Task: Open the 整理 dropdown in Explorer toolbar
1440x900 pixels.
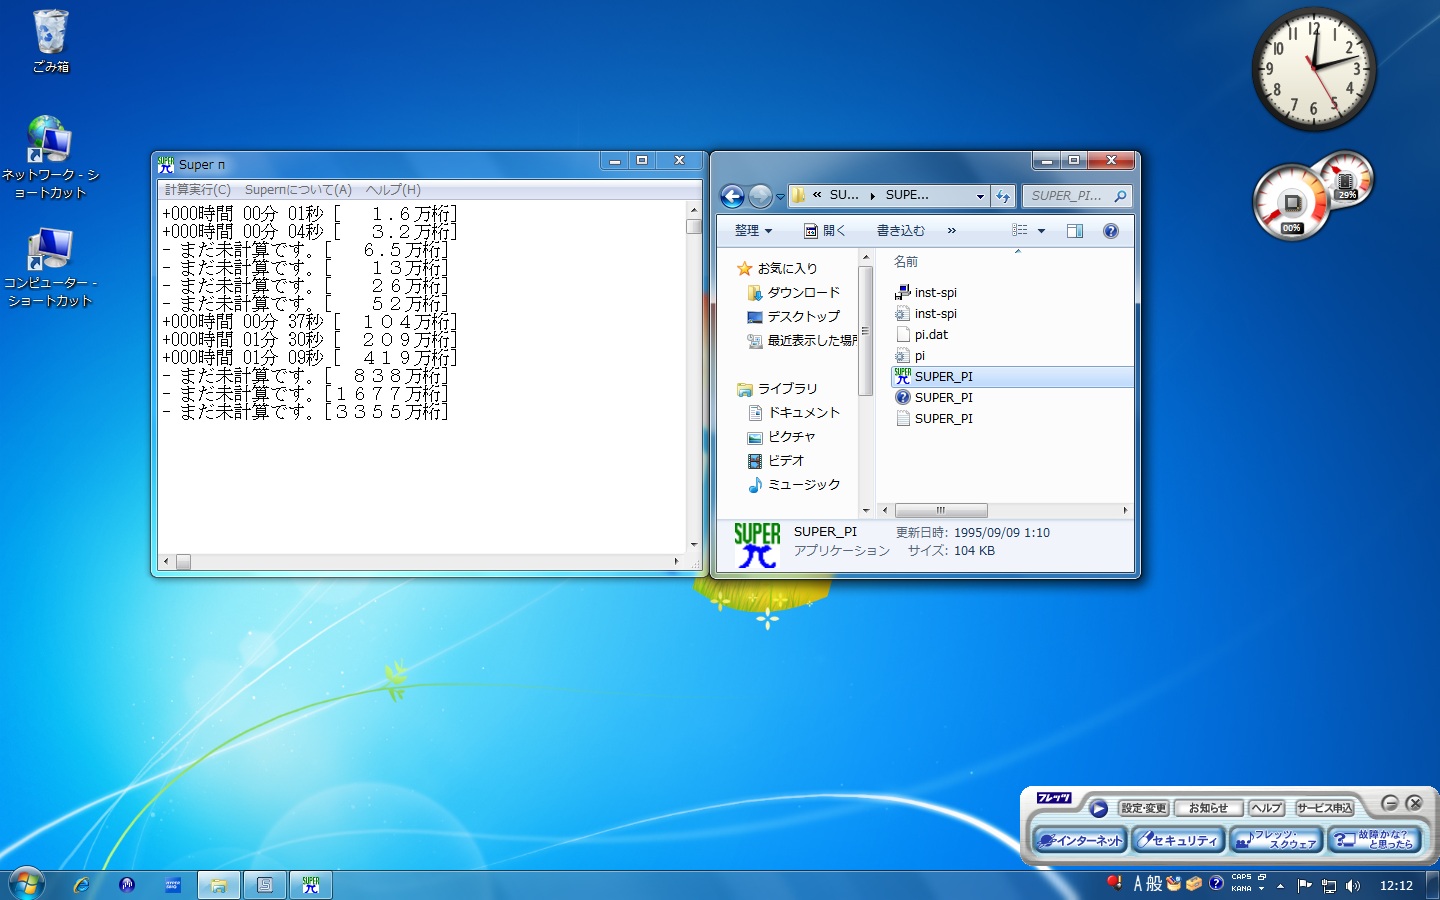Action: click(753, 231)
